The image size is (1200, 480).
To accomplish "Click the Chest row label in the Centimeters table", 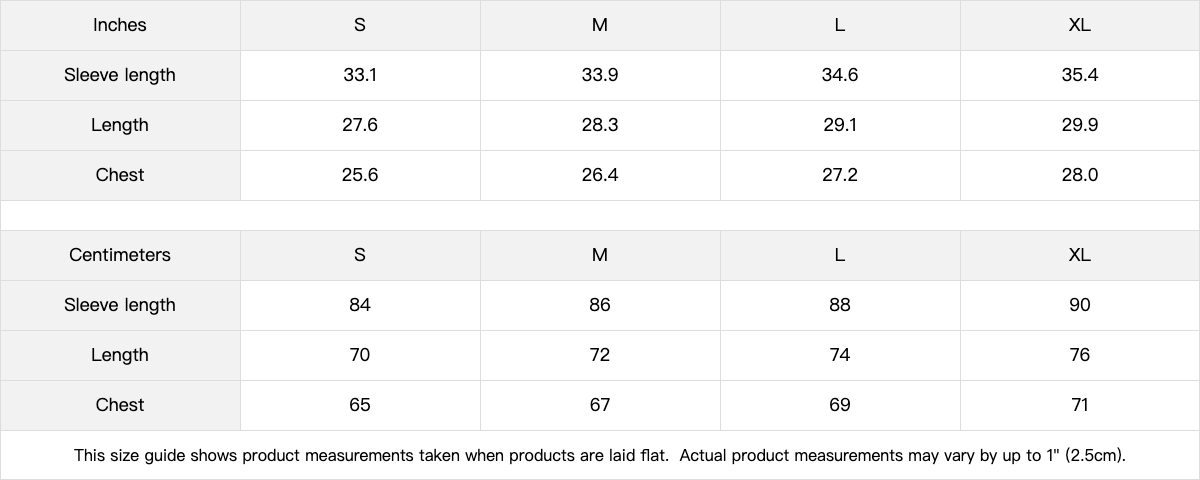I will [120, 405].
